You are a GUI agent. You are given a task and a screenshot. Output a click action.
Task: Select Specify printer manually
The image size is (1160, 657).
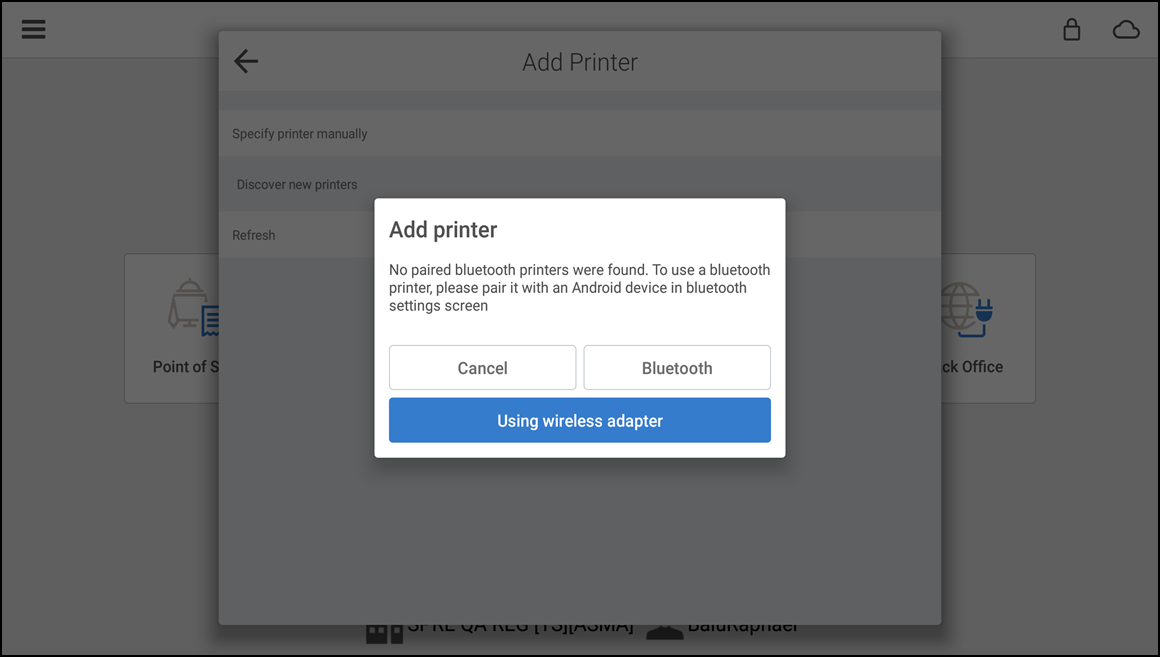[302, 133]
